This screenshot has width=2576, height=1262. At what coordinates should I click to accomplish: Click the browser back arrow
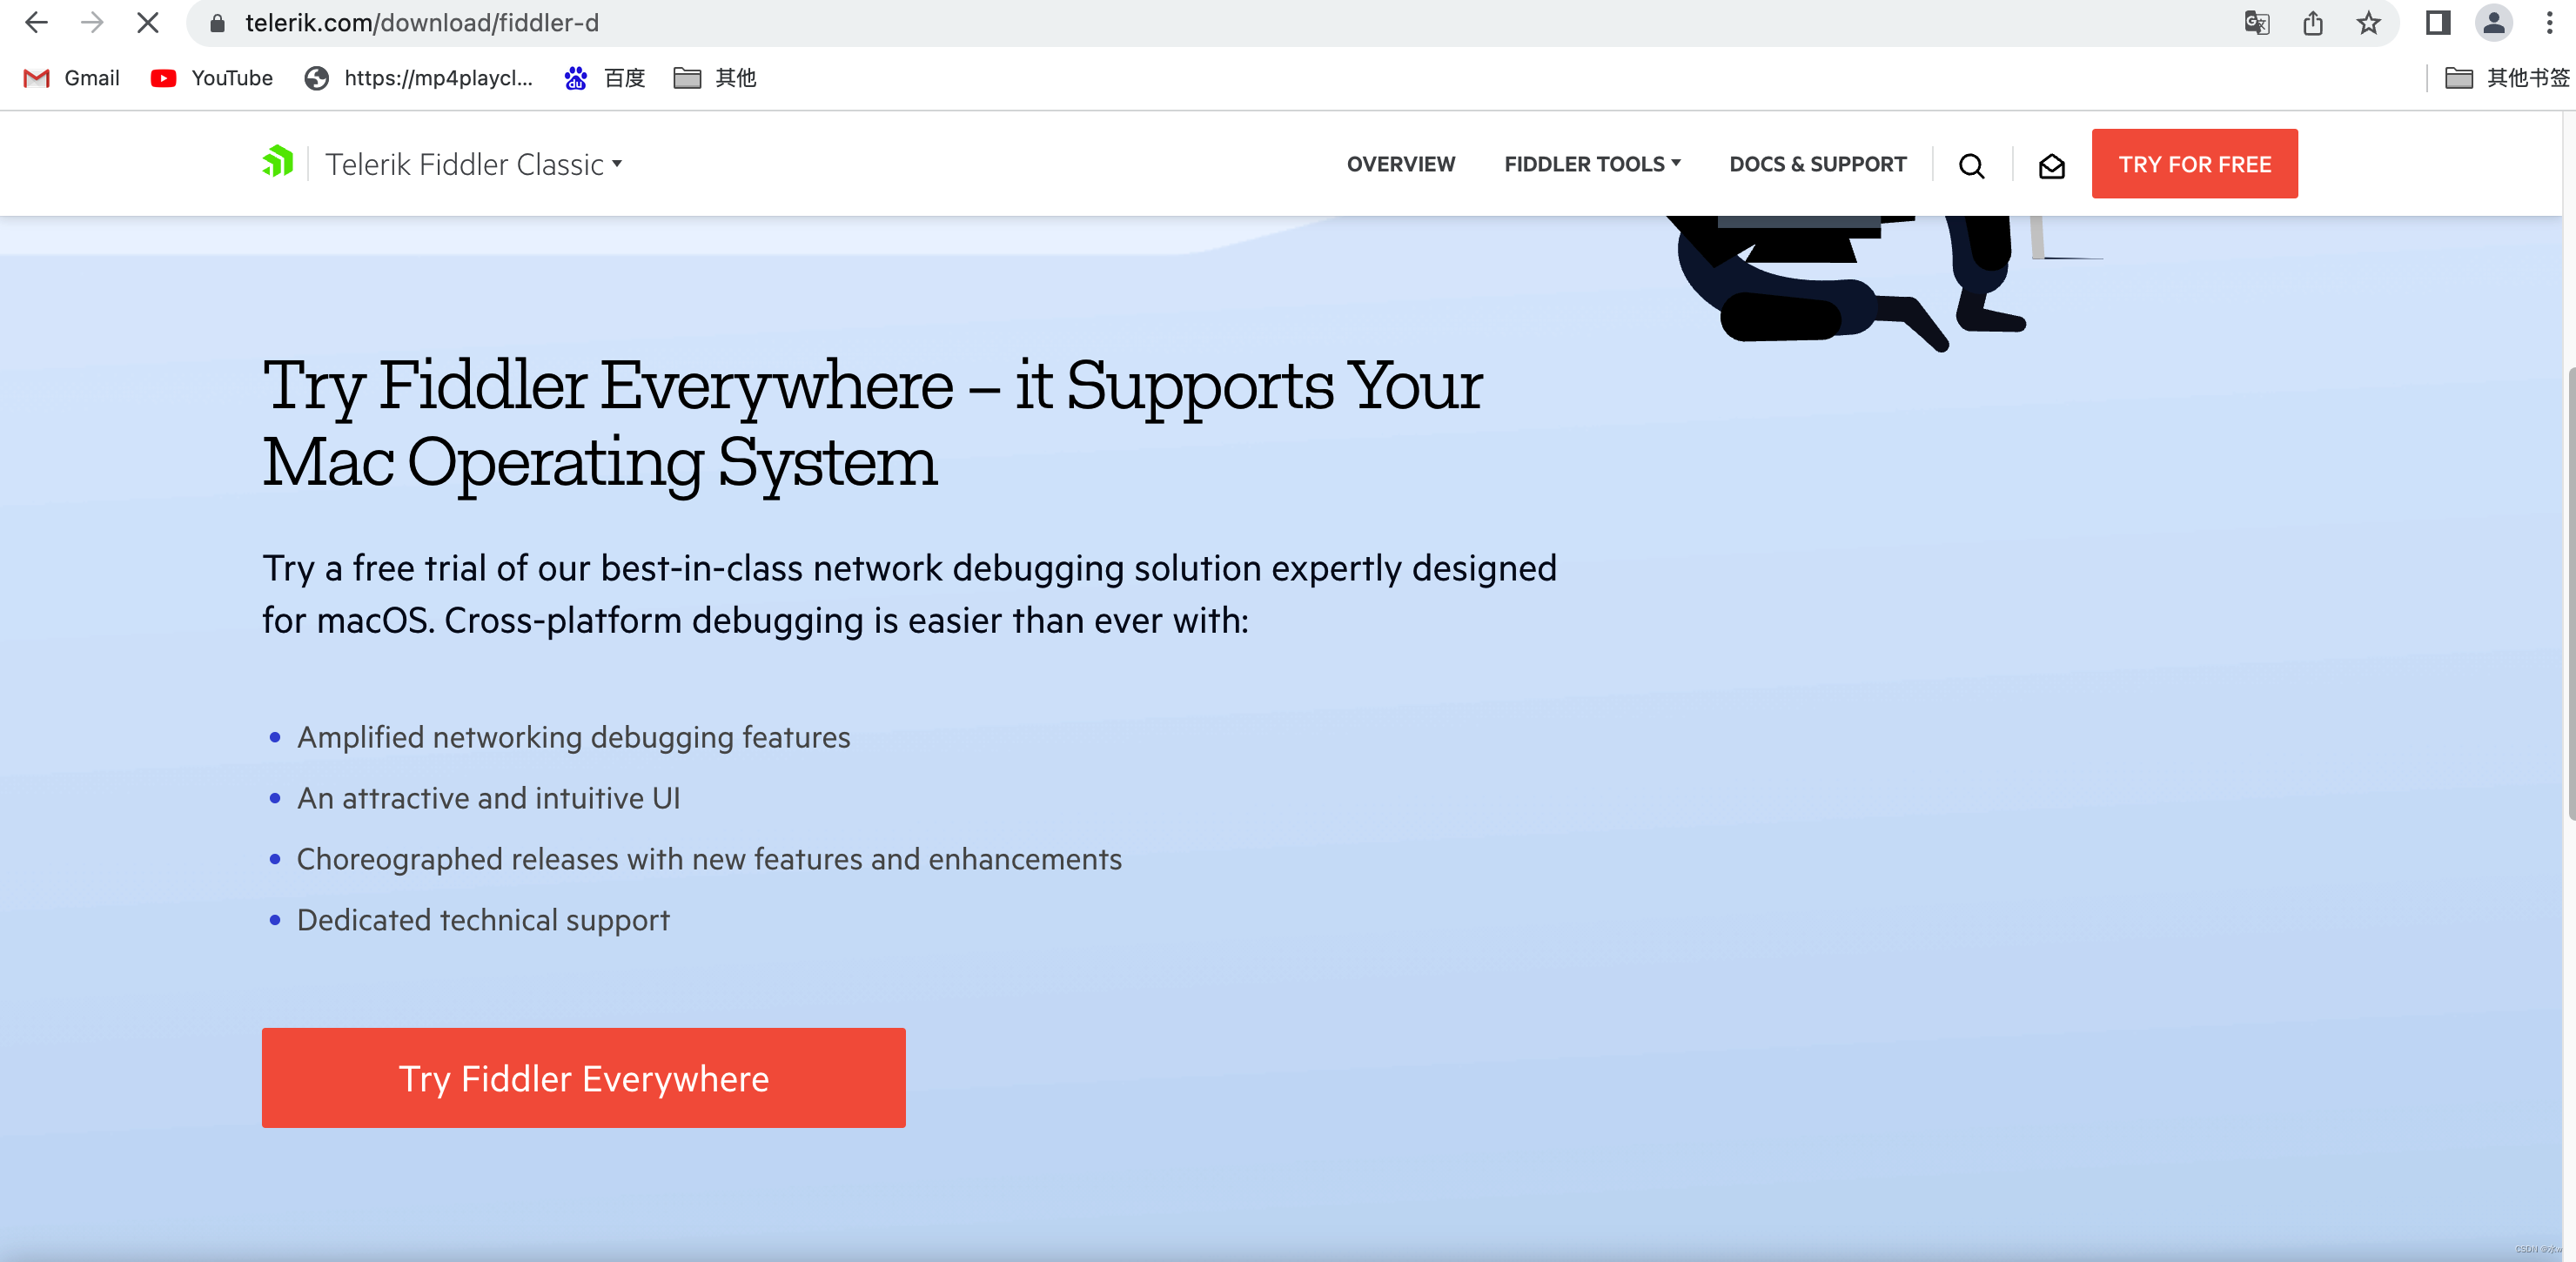36,22
